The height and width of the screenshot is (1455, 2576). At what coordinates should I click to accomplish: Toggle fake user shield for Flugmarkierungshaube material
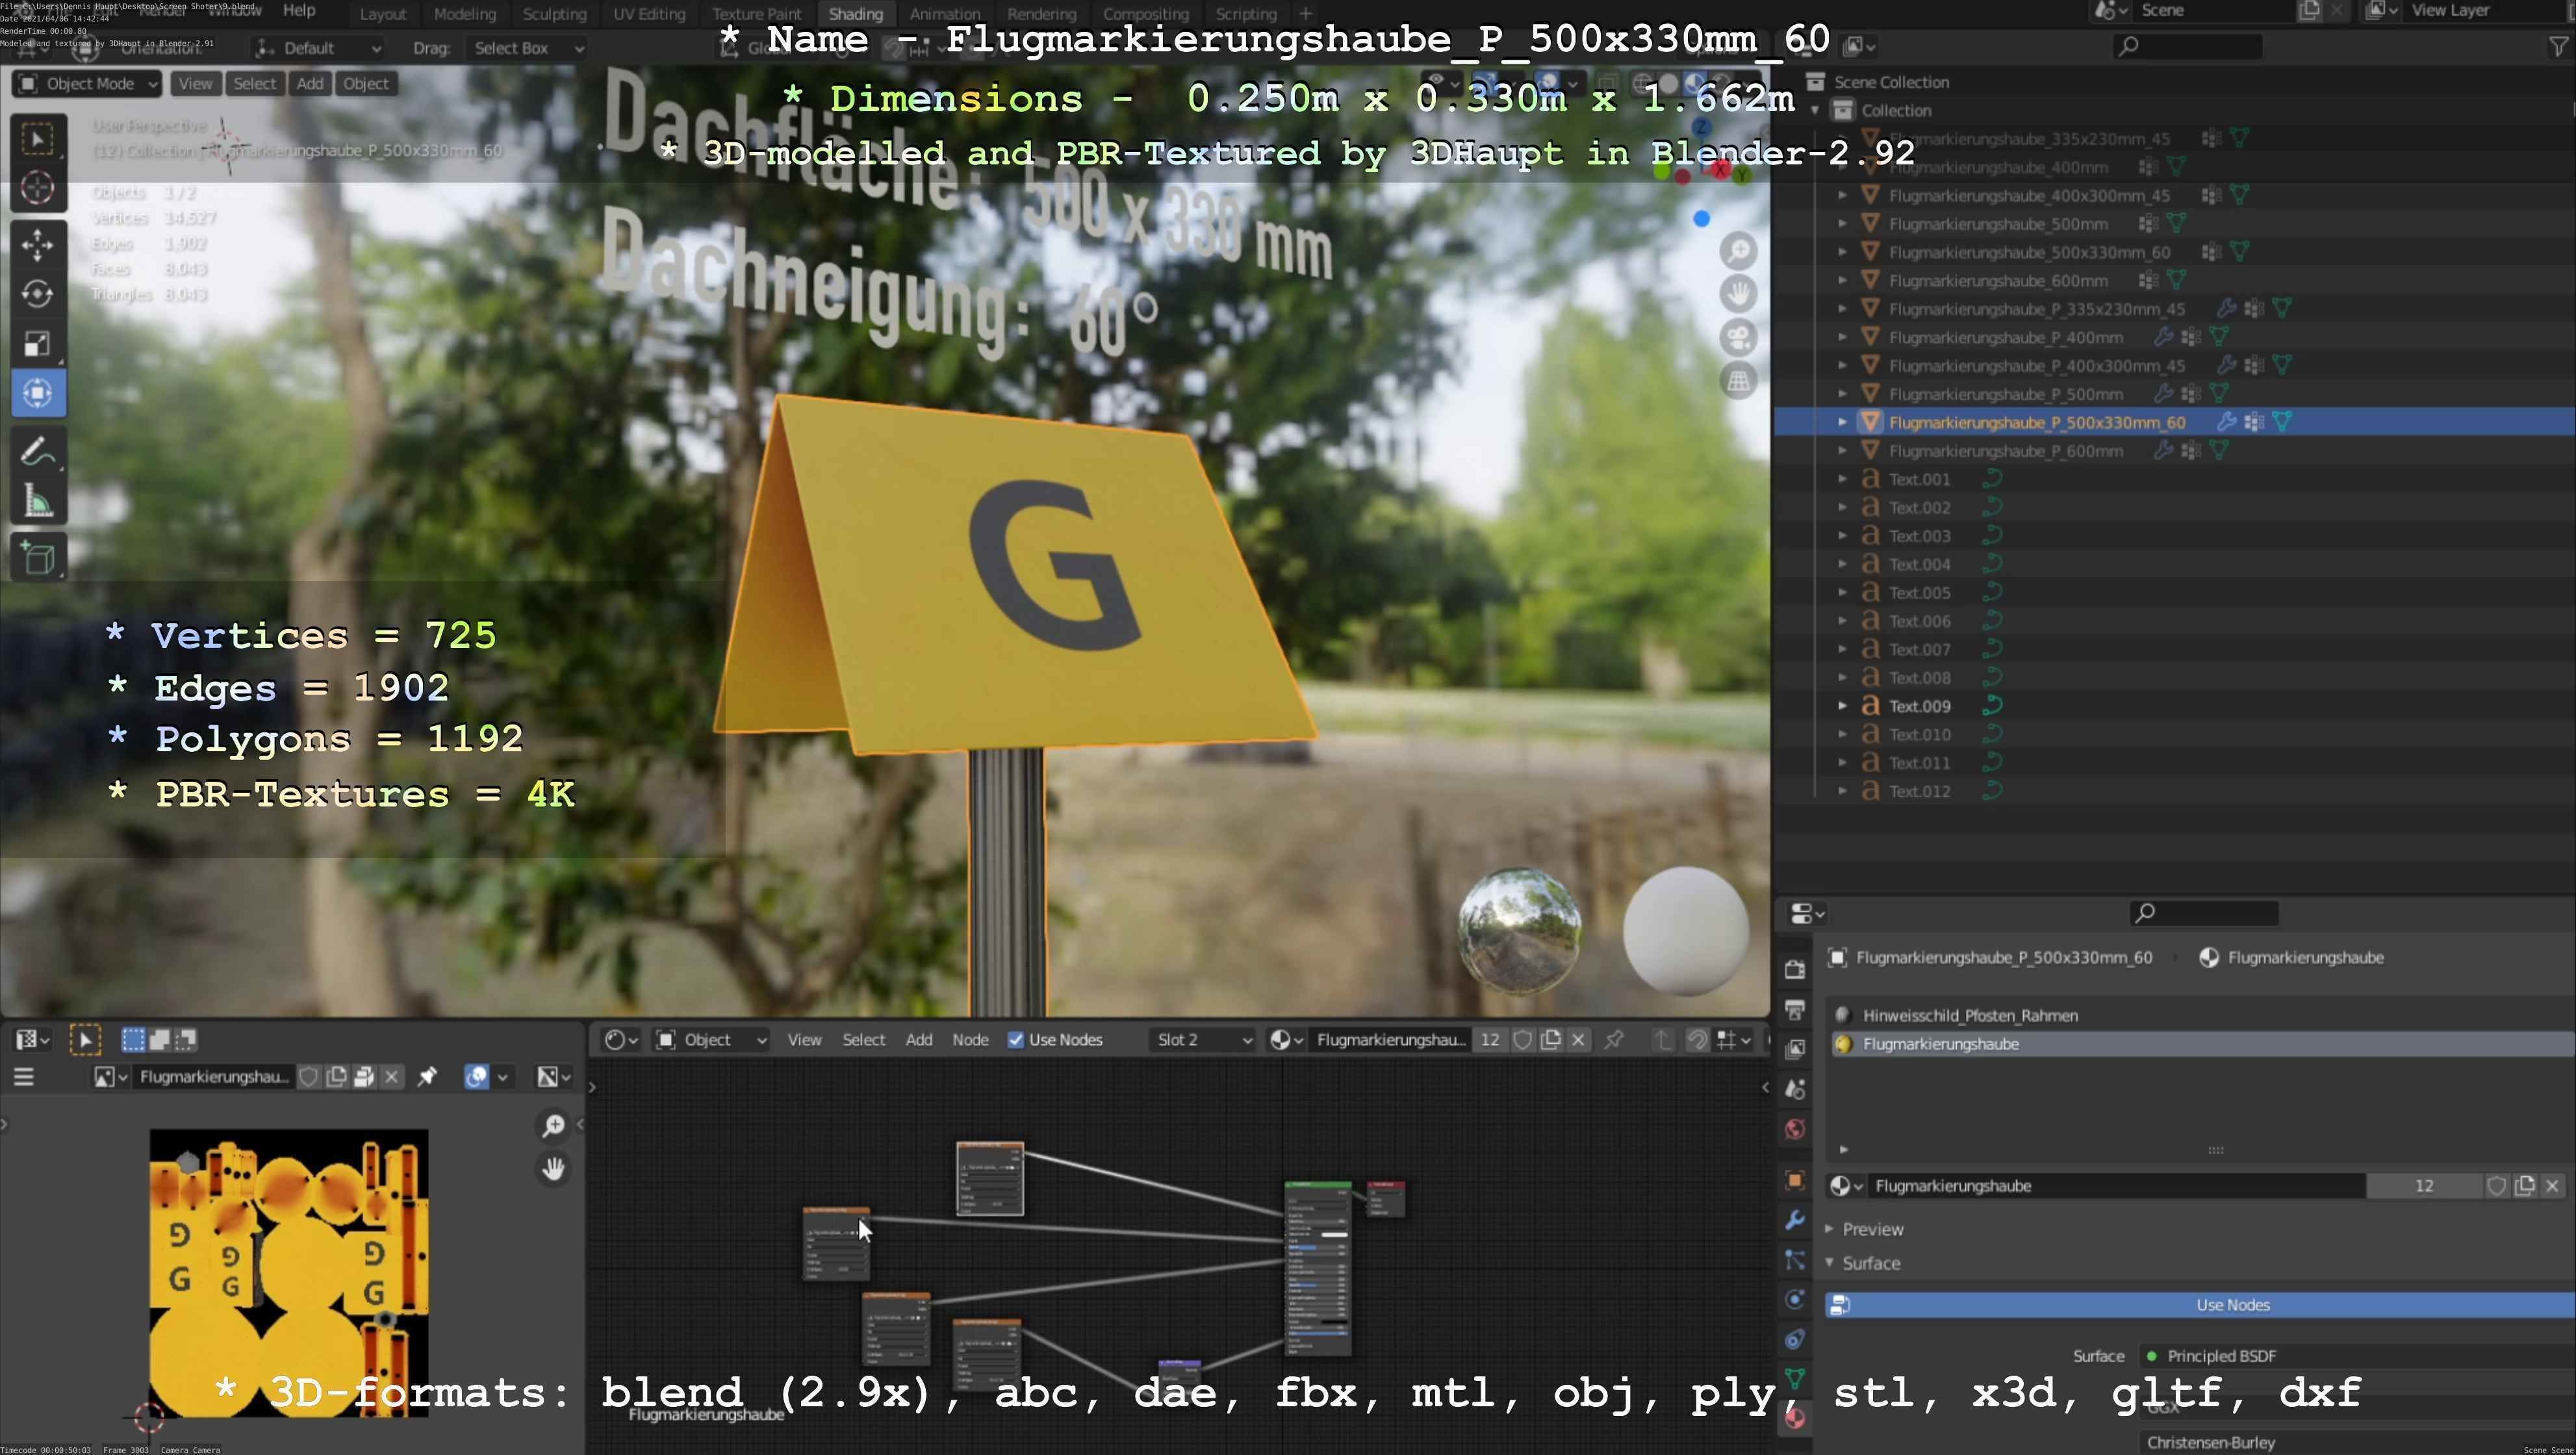2496,1186
